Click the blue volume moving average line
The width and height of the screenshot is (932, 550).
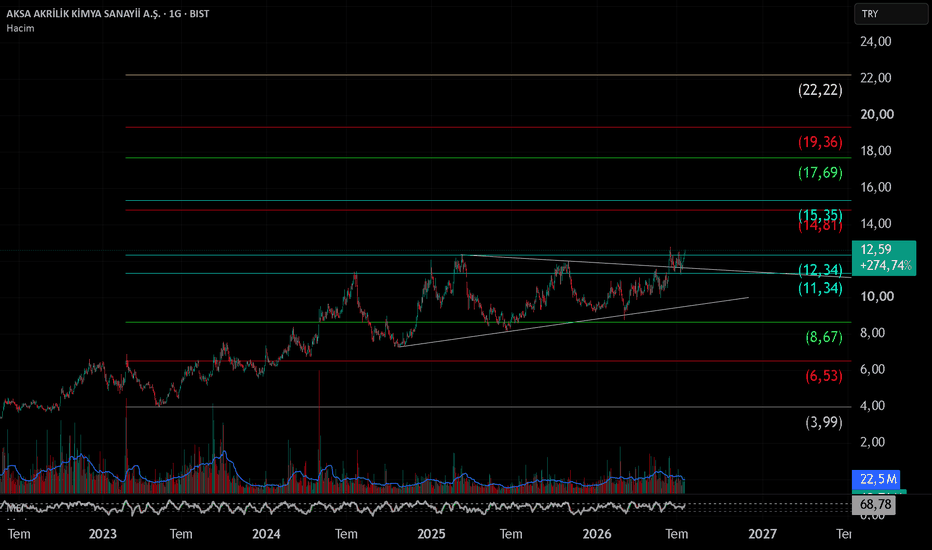click(x=357, y=479)
